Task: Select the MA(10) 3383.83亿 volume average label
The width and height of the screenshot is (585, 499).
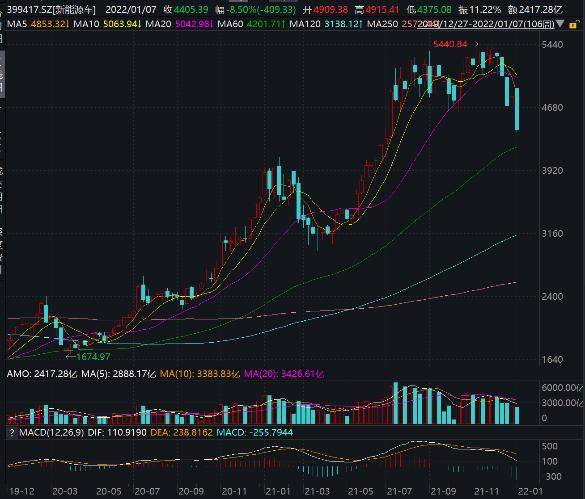Action: click(200, 374)
